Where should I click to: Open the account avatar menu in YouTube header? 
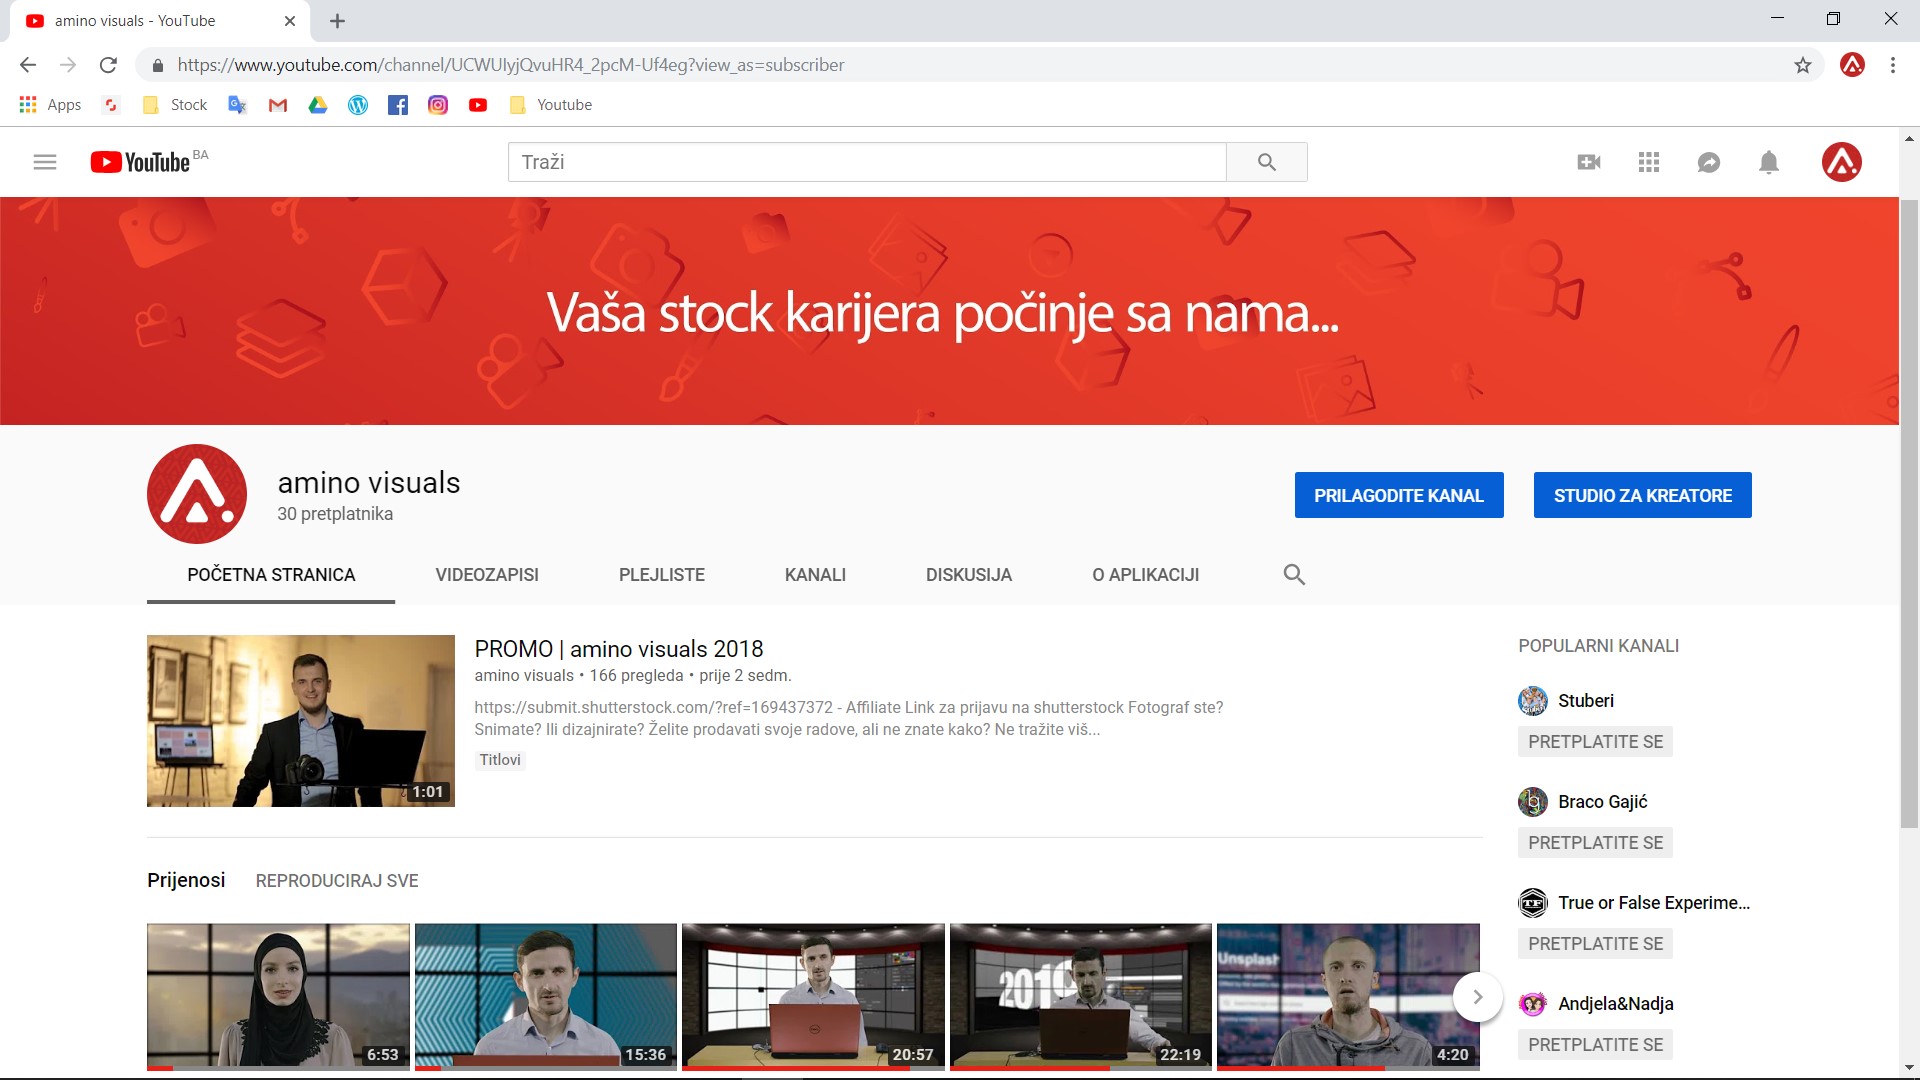coord(1841,162)
